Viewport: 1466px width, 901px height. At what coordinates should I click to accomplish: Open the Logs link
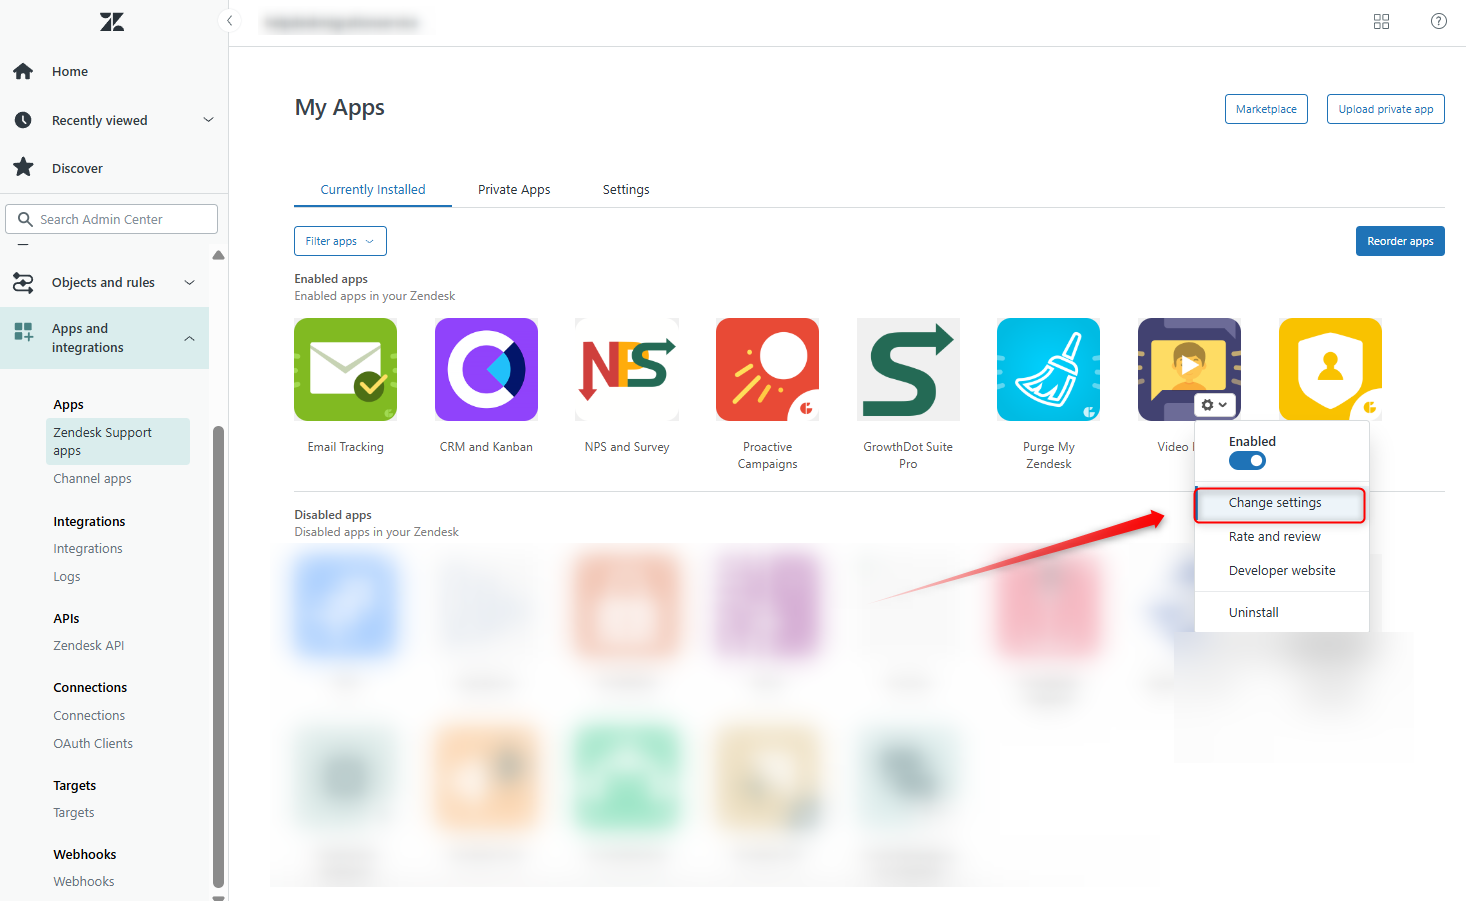click(x=67, y=577)
